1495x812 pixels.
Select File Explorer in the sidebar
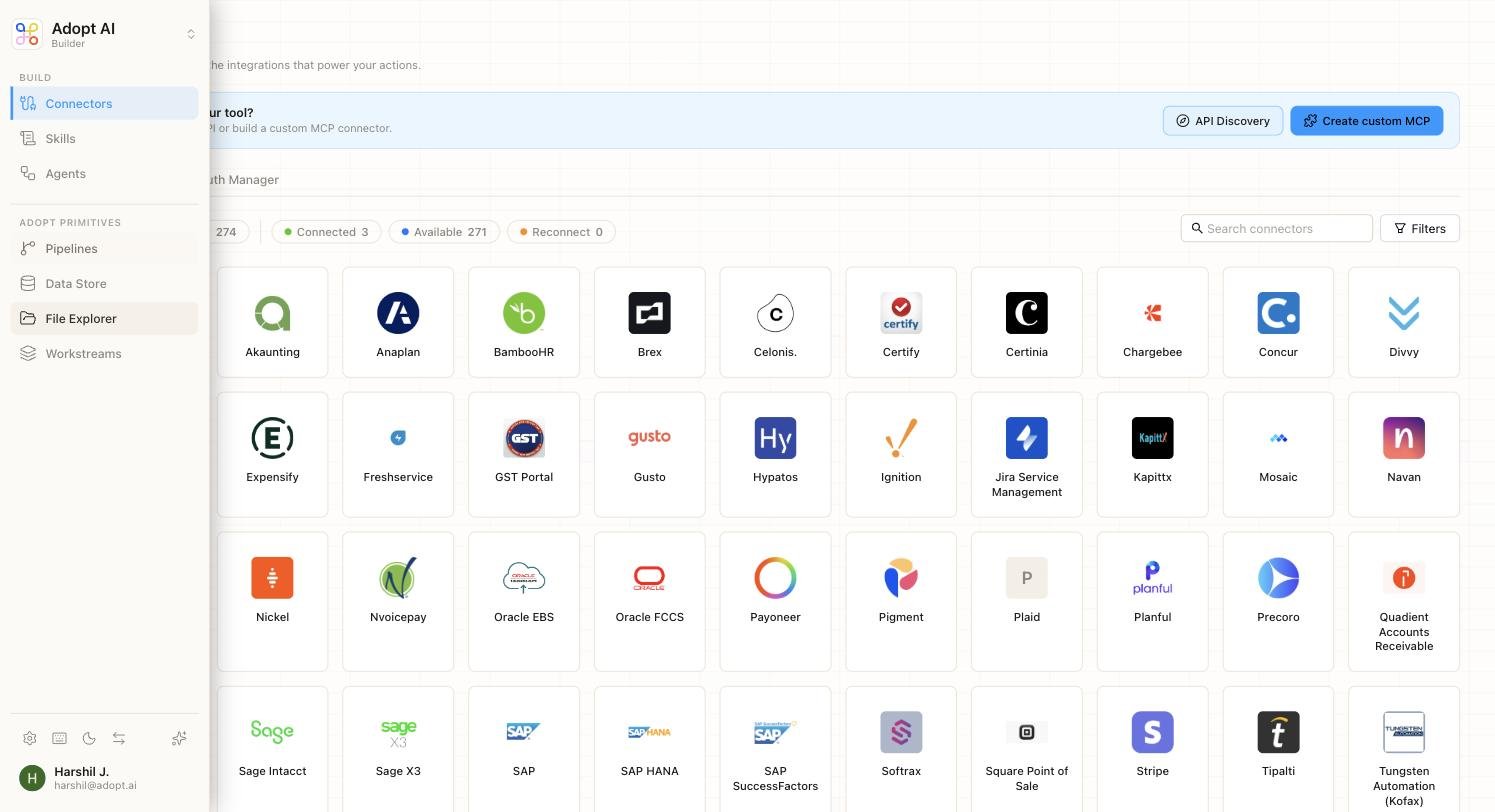(x=104, y=318)
